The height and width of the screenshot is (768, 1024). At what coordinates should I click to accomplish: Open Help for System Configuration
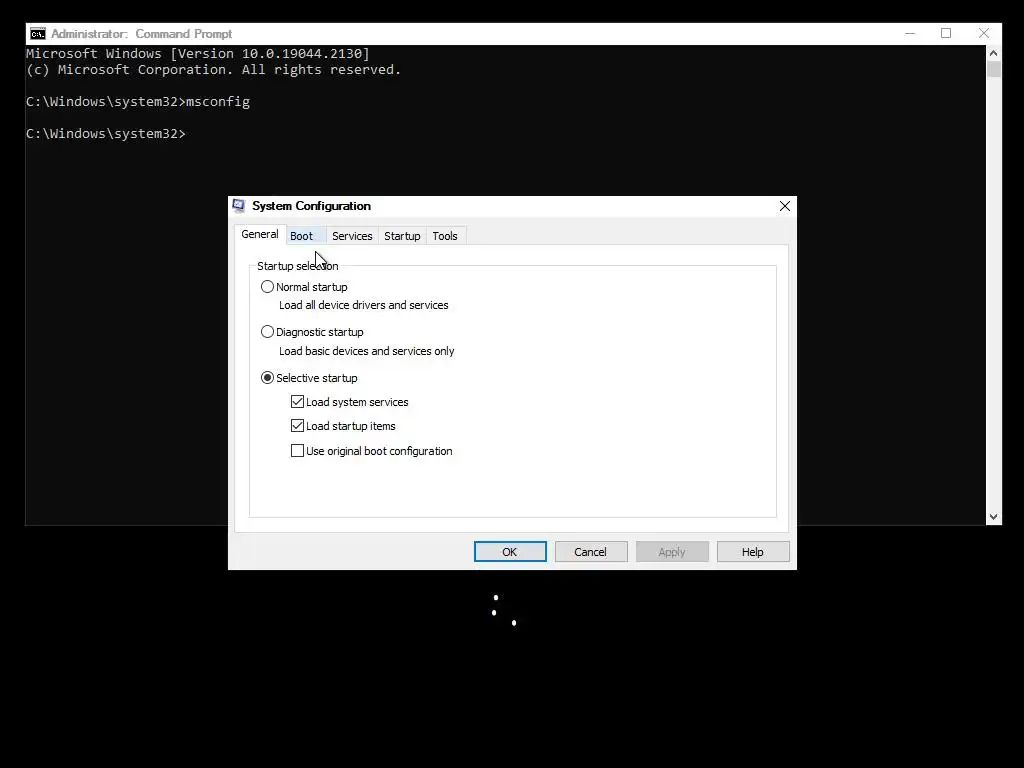(753, 552)
